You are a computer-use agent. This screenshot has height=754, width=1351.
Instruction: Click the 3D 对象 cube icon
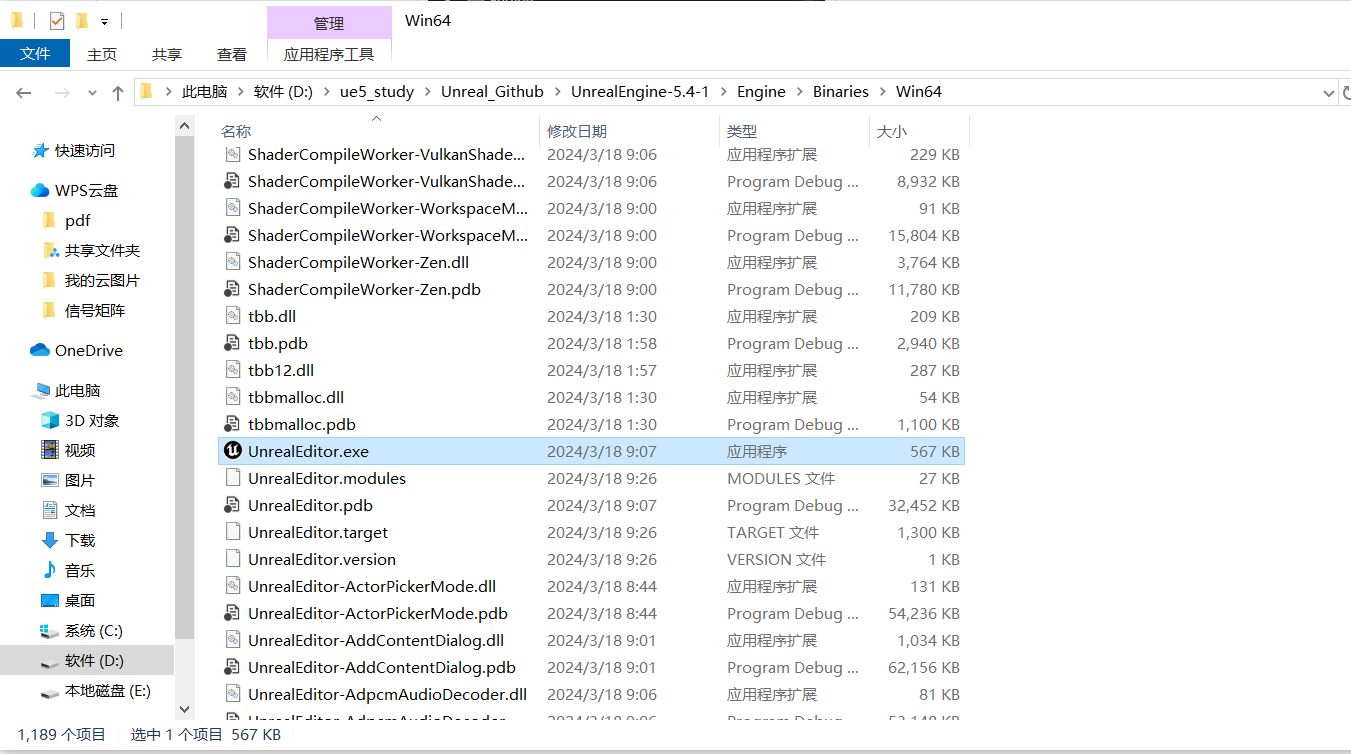tap(50, 420)
